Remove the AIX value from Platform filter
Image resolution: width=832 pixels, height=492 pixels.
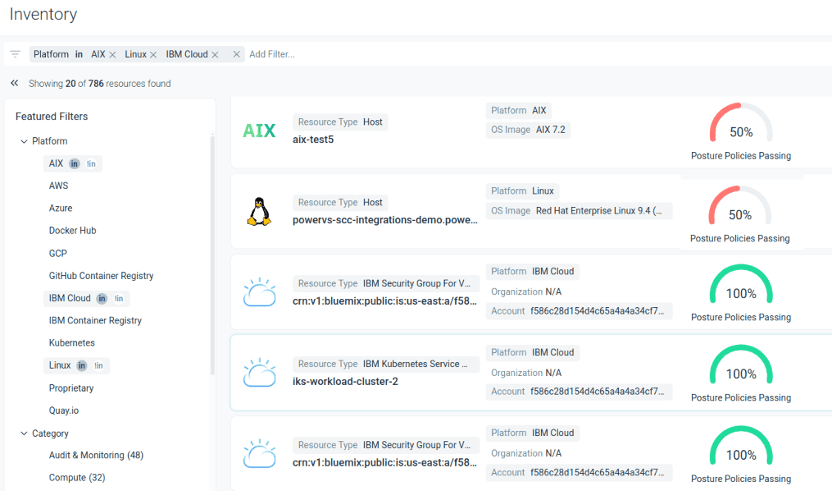point(112,55)
